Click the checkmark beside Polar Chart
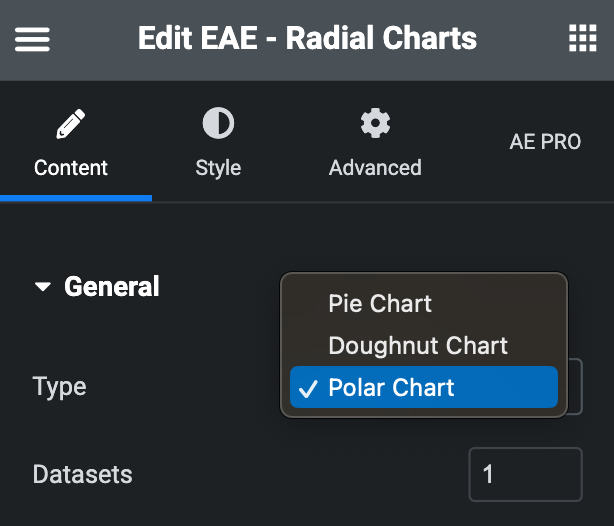Viewport: 614px width, 526px height. pos(308,389)
